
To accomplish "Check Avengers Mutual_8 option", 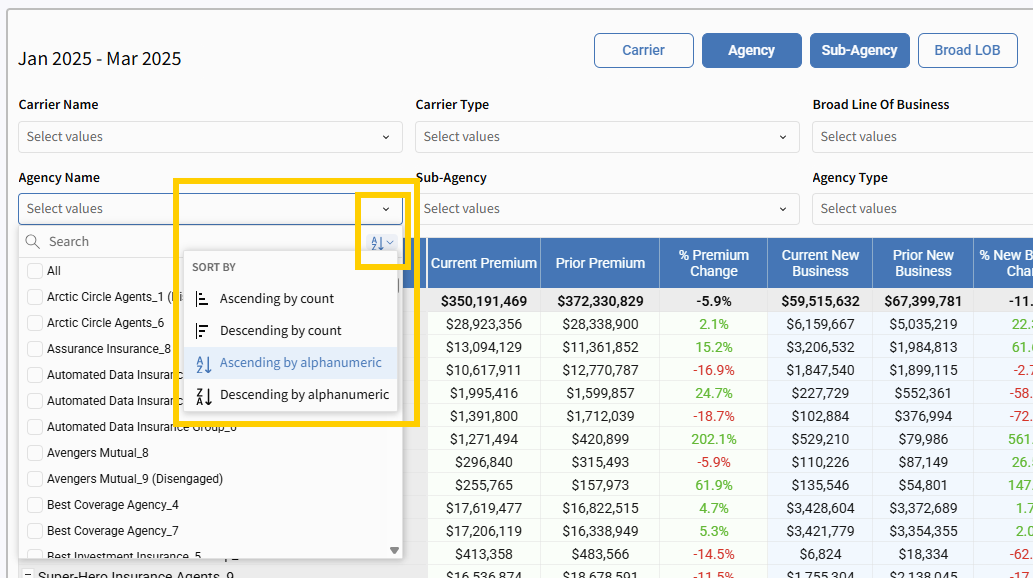I will (35, 453).
